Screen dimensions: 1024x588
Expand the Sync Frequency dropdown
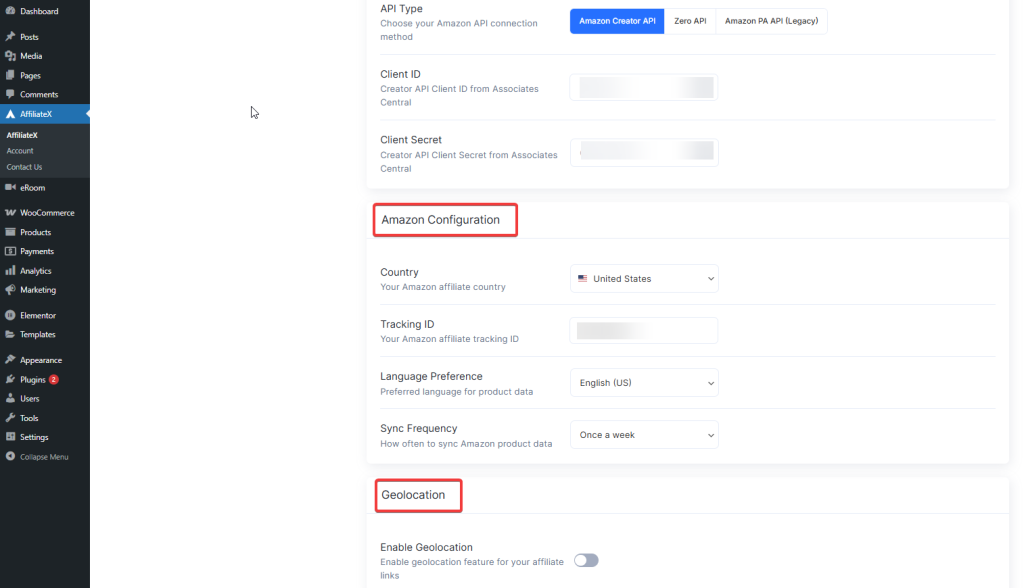644,434
